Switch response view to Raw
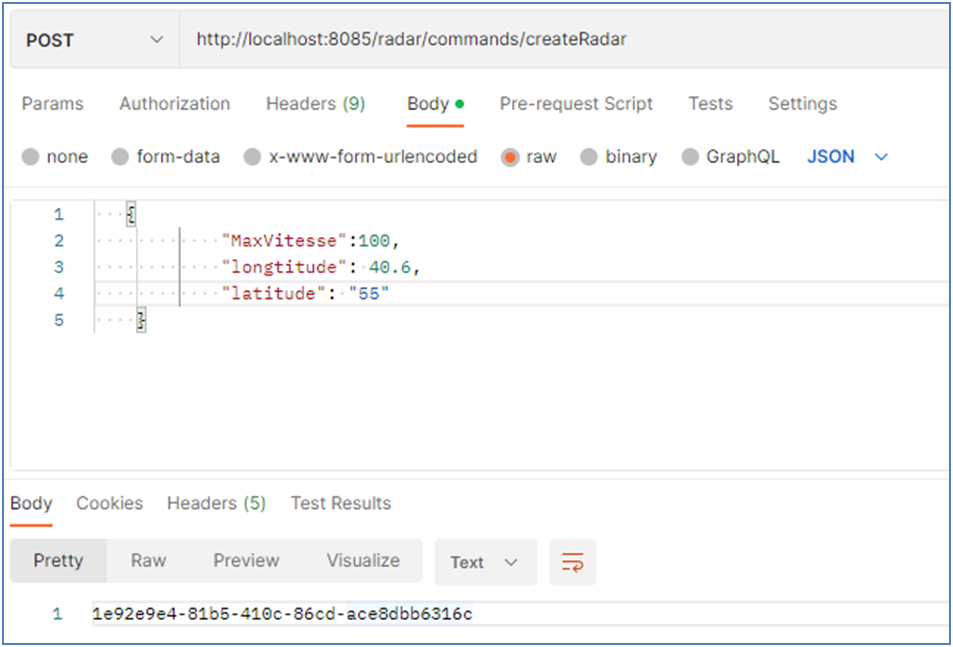This screenshot has height=647, width=953. click(x=148, y=561)
